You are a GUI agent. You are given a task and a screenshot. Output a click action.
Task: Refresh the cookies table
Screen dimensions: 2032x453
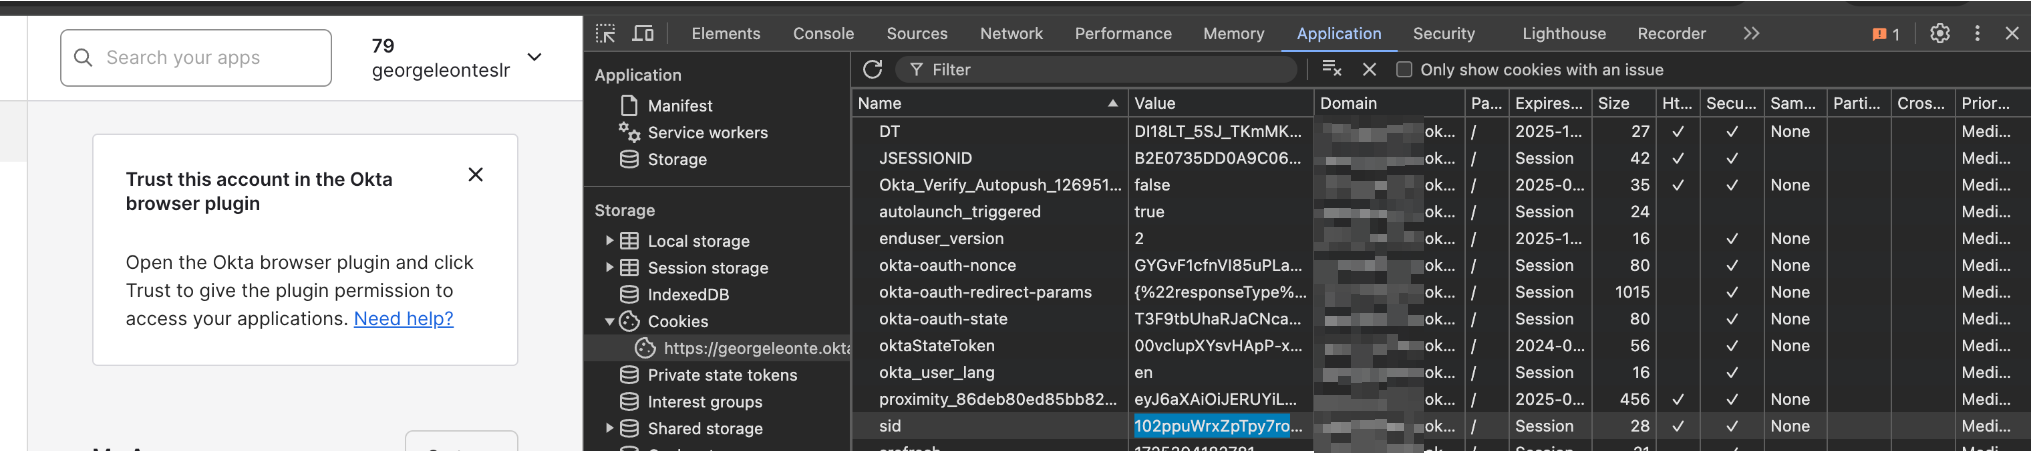pos(873,69)
